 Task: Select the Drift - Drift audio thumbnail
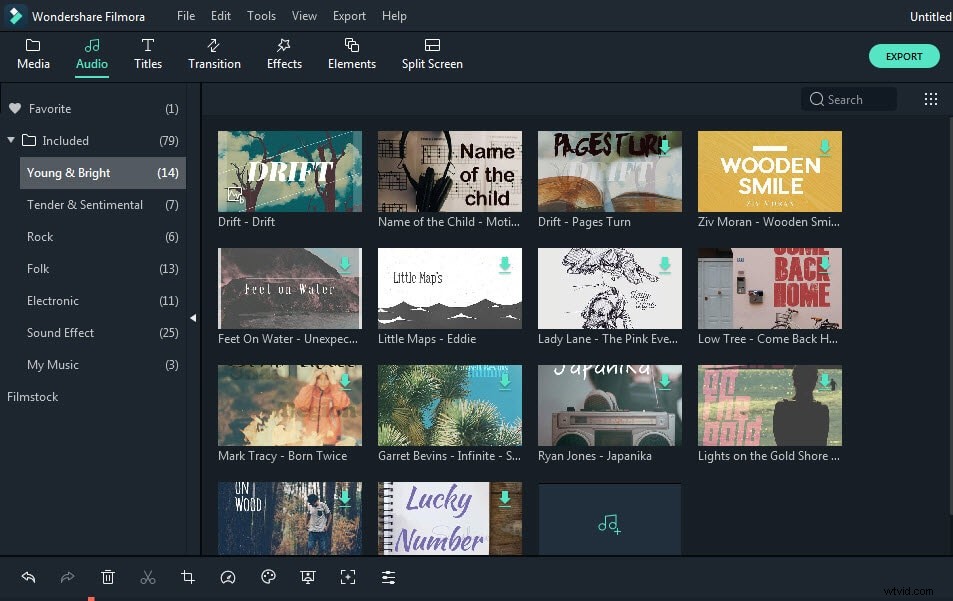pos(289,171)
